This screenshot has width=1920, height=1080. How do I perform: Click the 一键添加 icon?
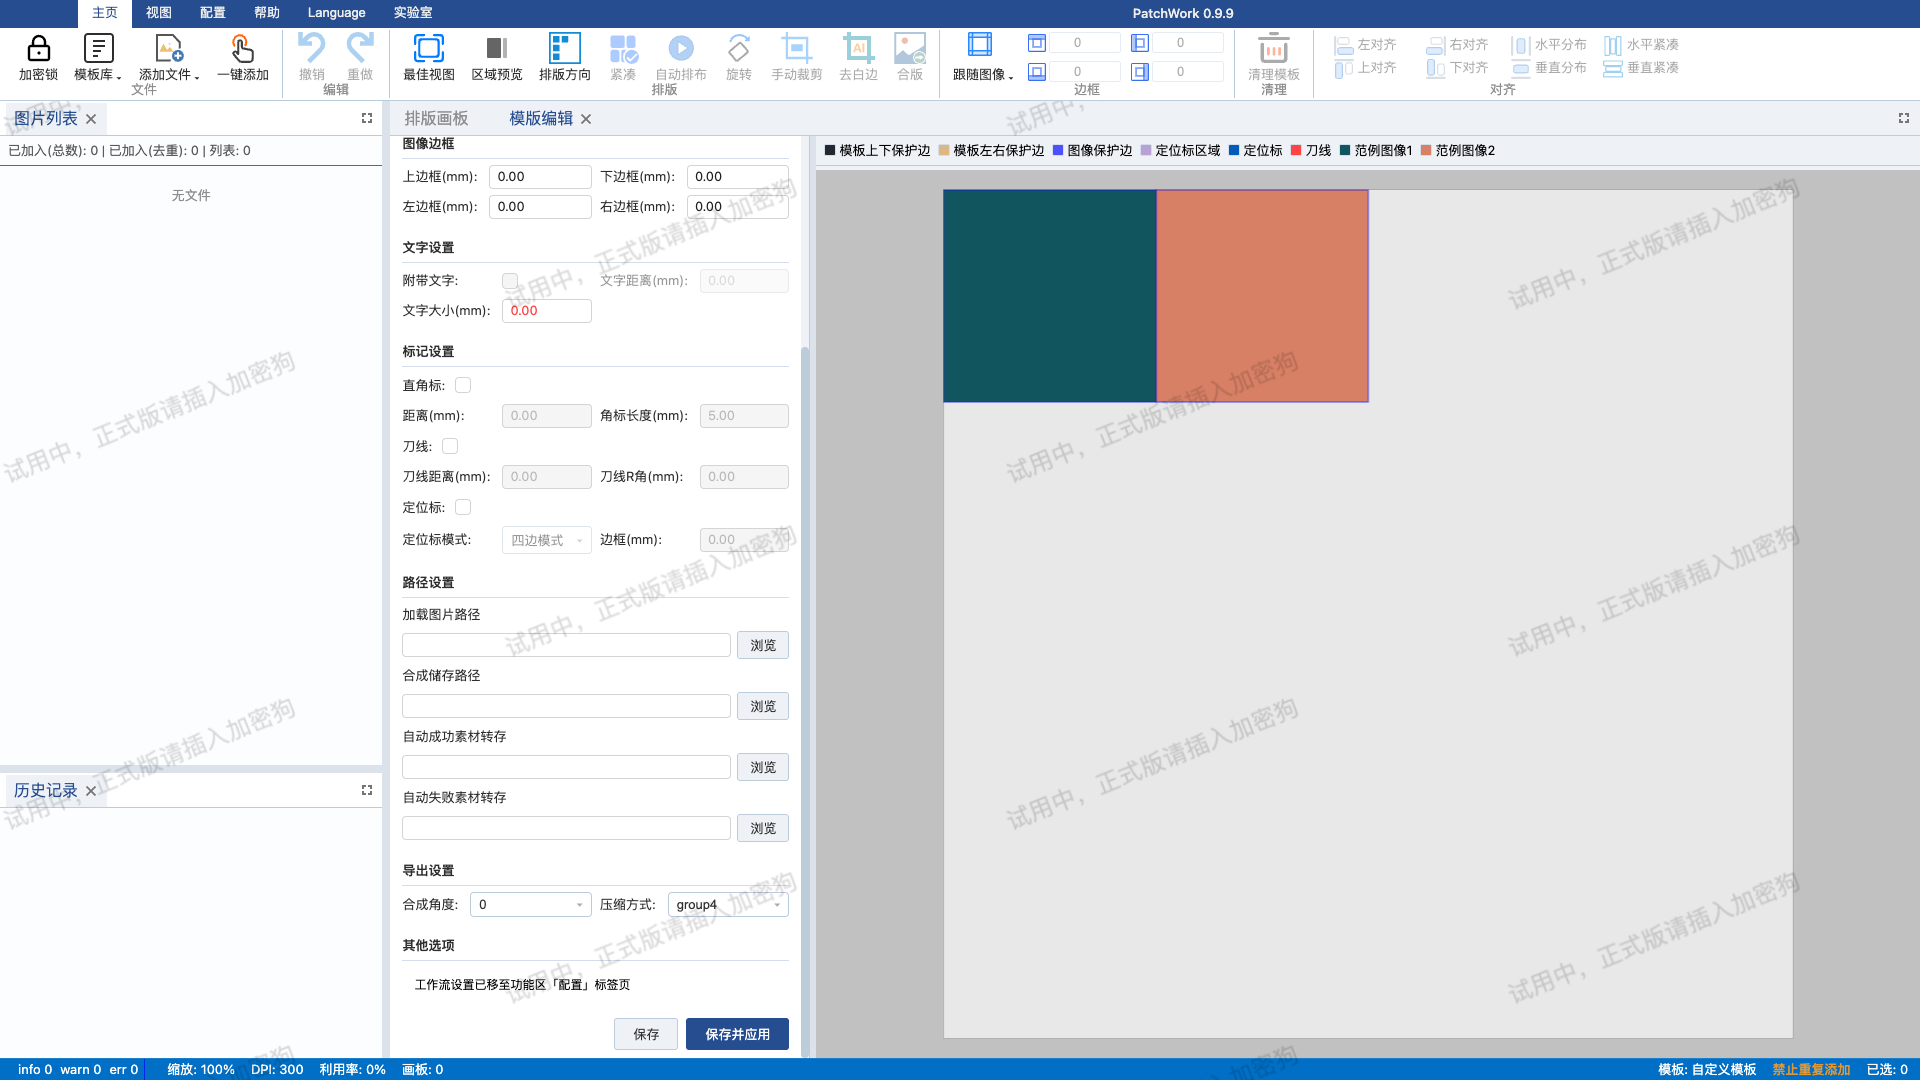242,48
